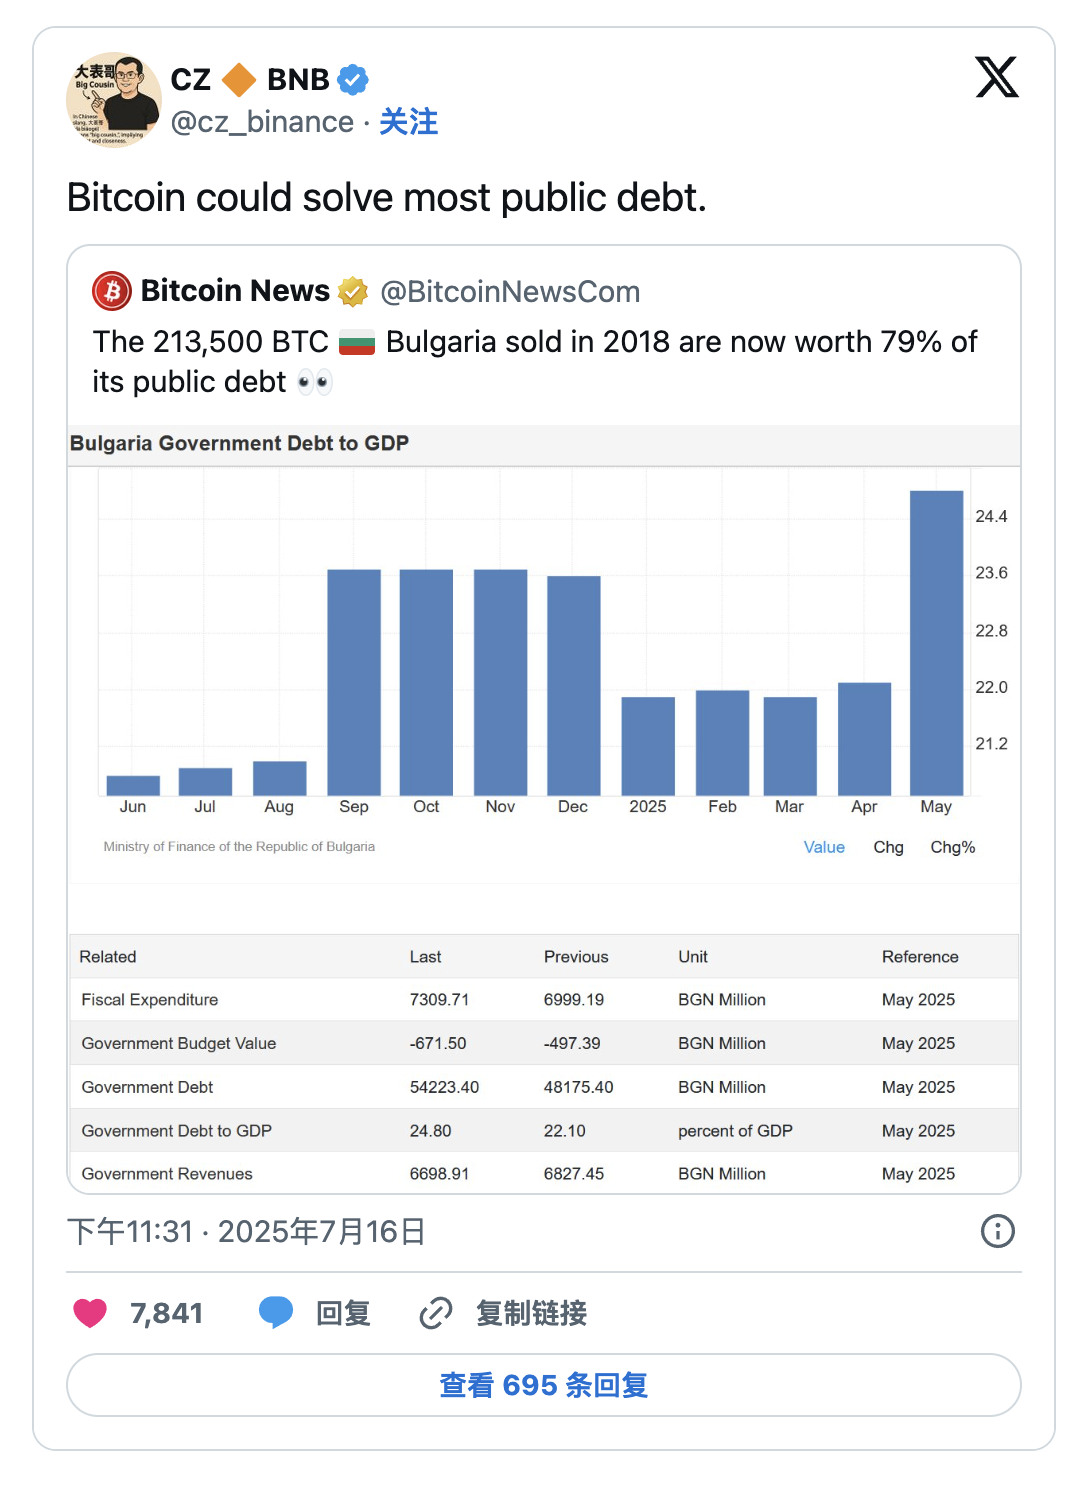This screenshot has height=1490, width=1080.
Task: Click the gold verified badge of Bitcoin News
Action: coord(353,292)
